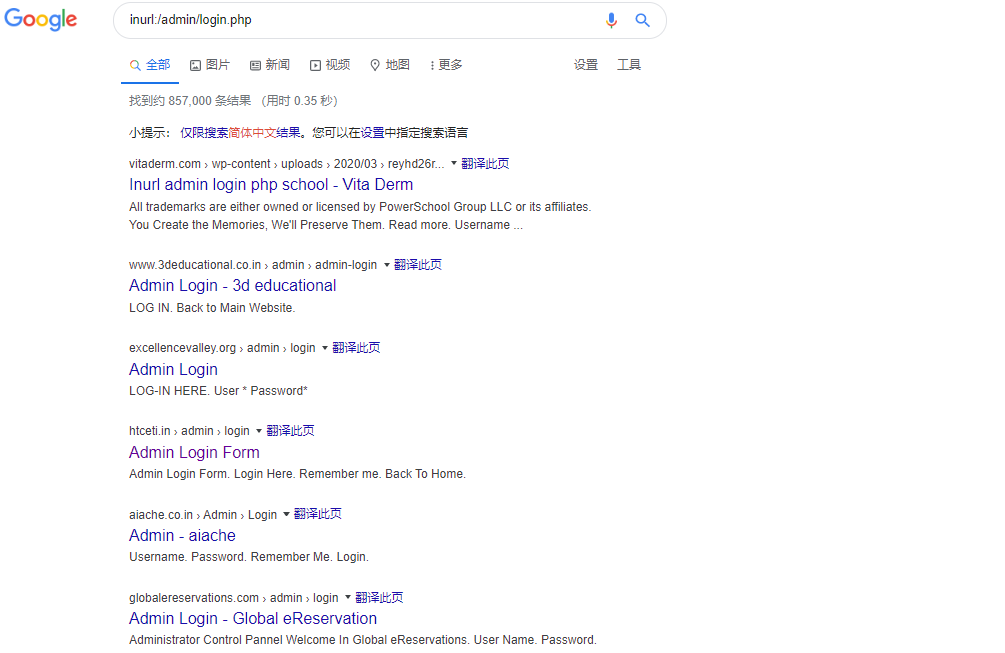Open the 工具 tools menu
This screenshot has height=653, width=1005.
coord(629,64)
